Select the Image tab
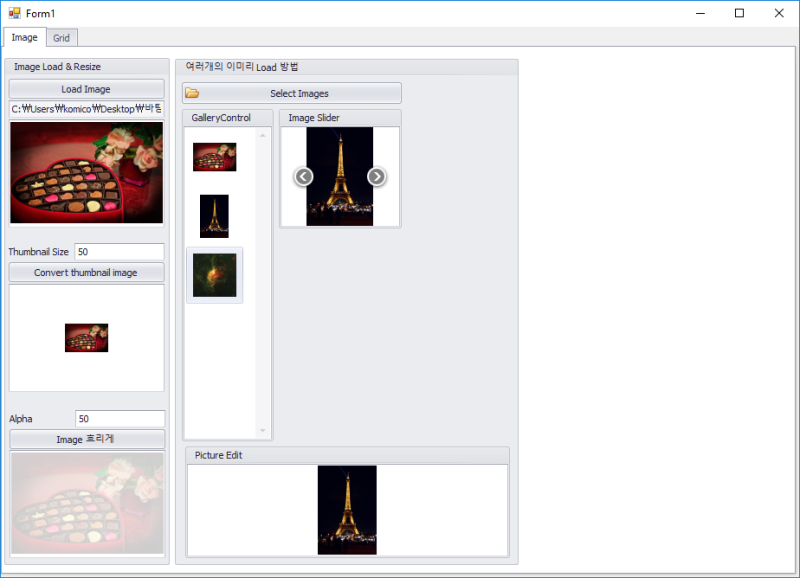 click(x=24, y=37)
